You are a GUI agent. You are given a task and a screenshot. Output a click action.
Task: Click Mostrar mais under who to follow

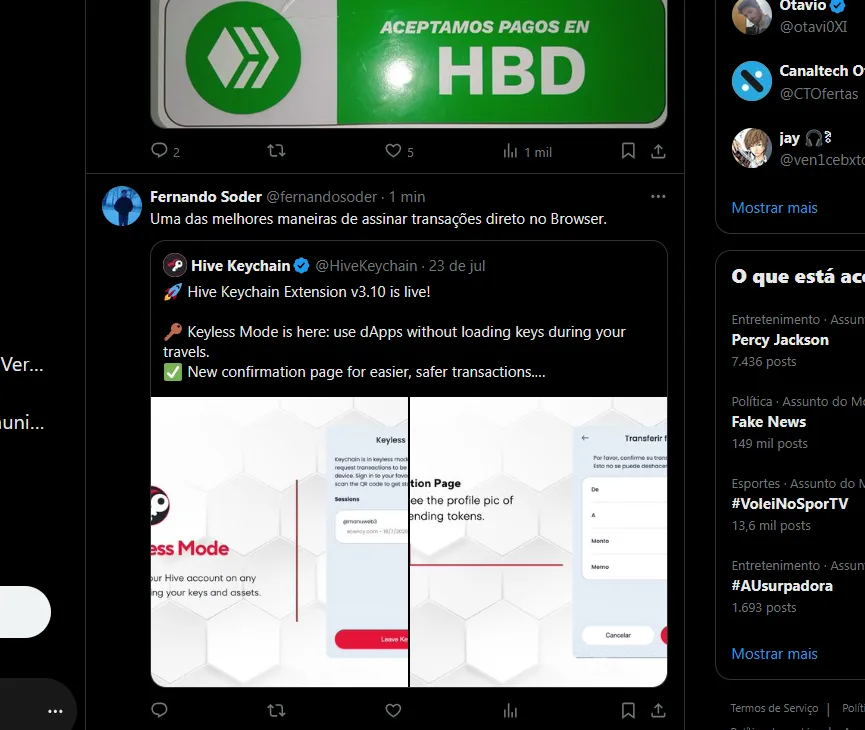point(774,208)
